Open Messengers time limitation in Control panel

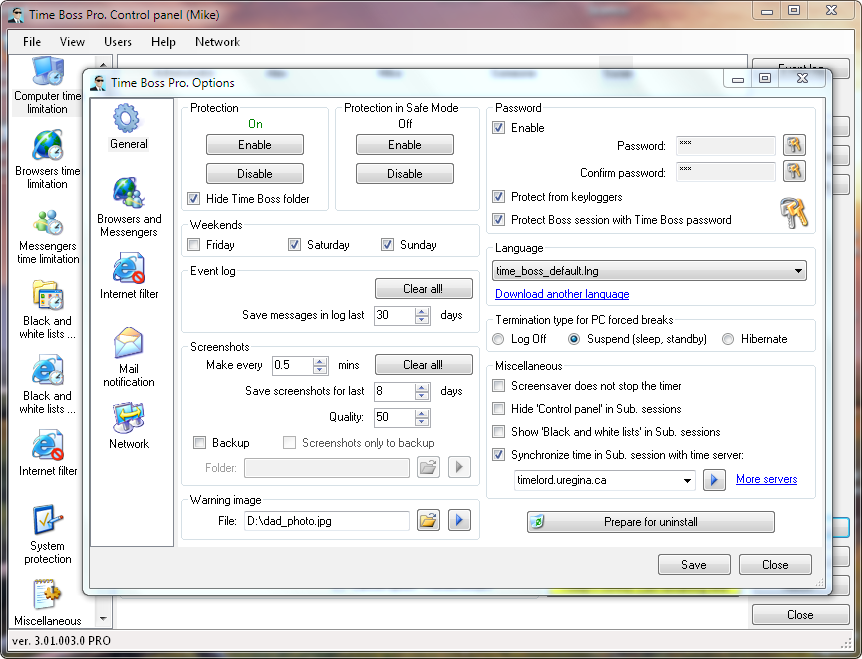[x=47, y=236]
